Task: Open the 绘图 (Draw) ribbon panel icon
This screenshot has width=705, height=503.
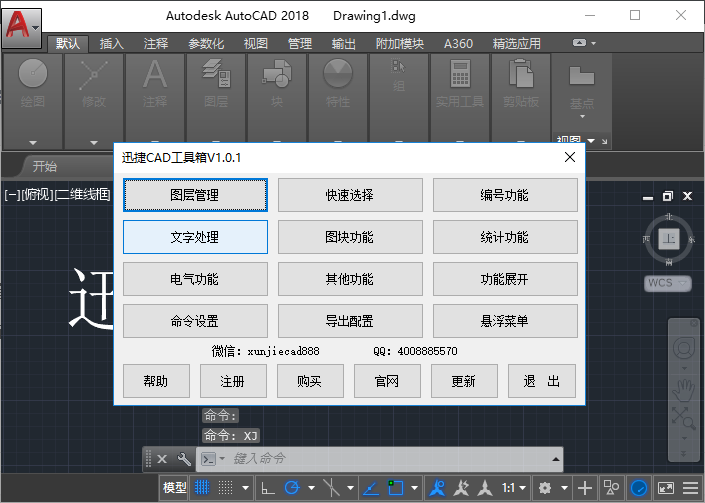Action: [x=32, y=73]
